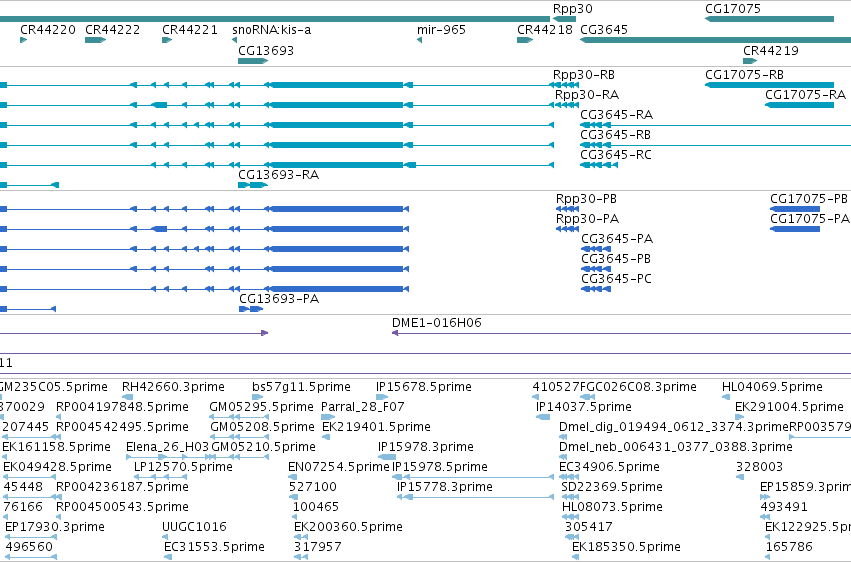Viewport: 851px width, 562px height.
Task: Select the CG17075-RB transcript bar
Action: pyautogui.click(x=770, y=85)
